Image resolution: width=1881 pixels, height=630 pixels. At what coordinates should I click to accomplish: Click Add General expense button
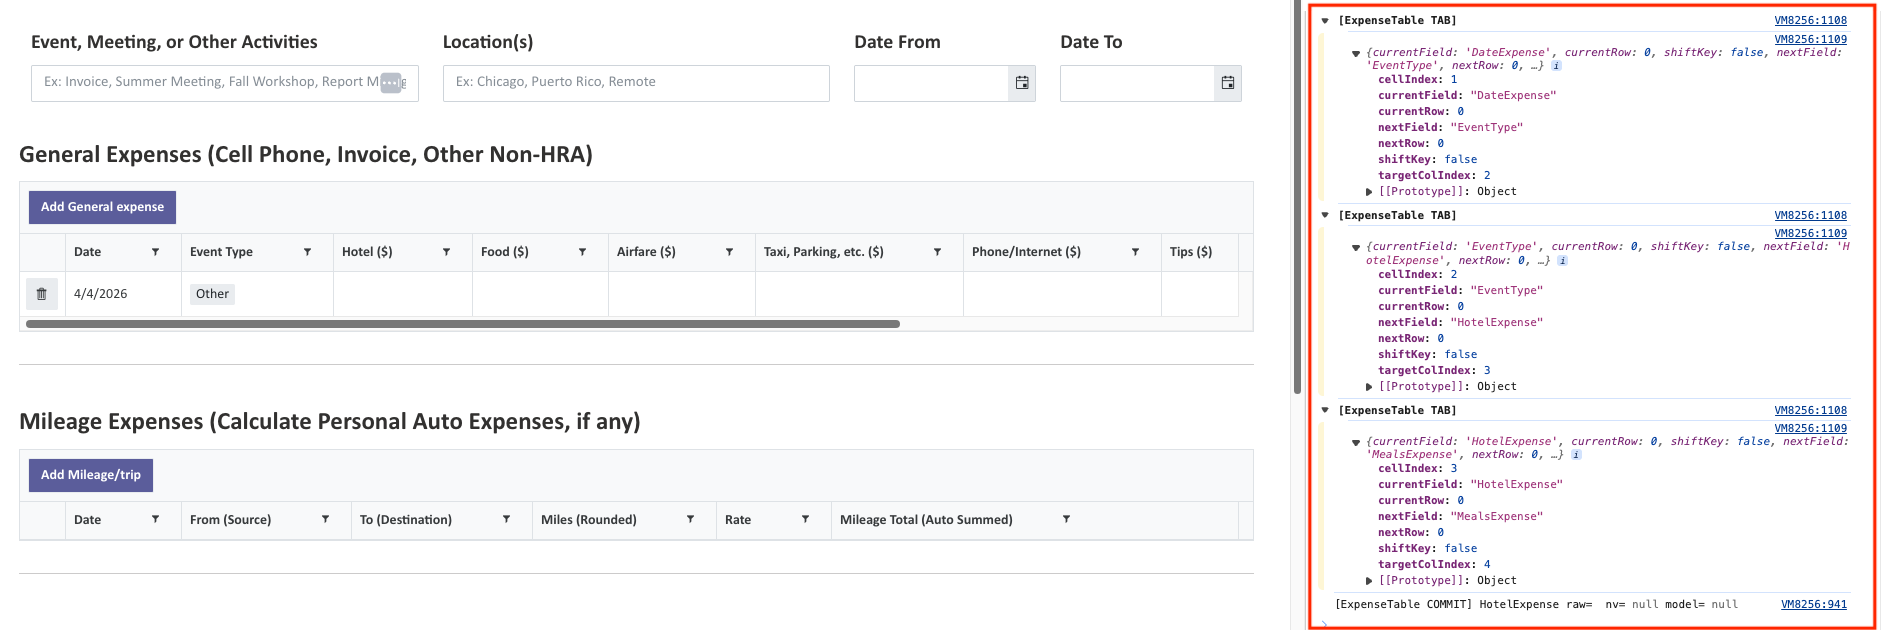click(x=102, y=207)
